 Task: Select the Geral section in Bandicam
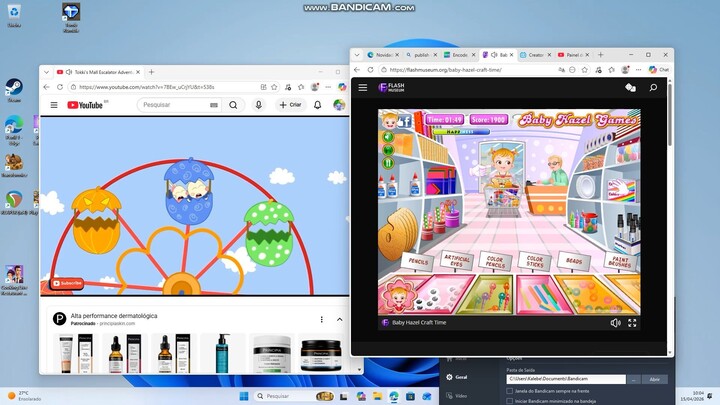[x=461, y=378]
